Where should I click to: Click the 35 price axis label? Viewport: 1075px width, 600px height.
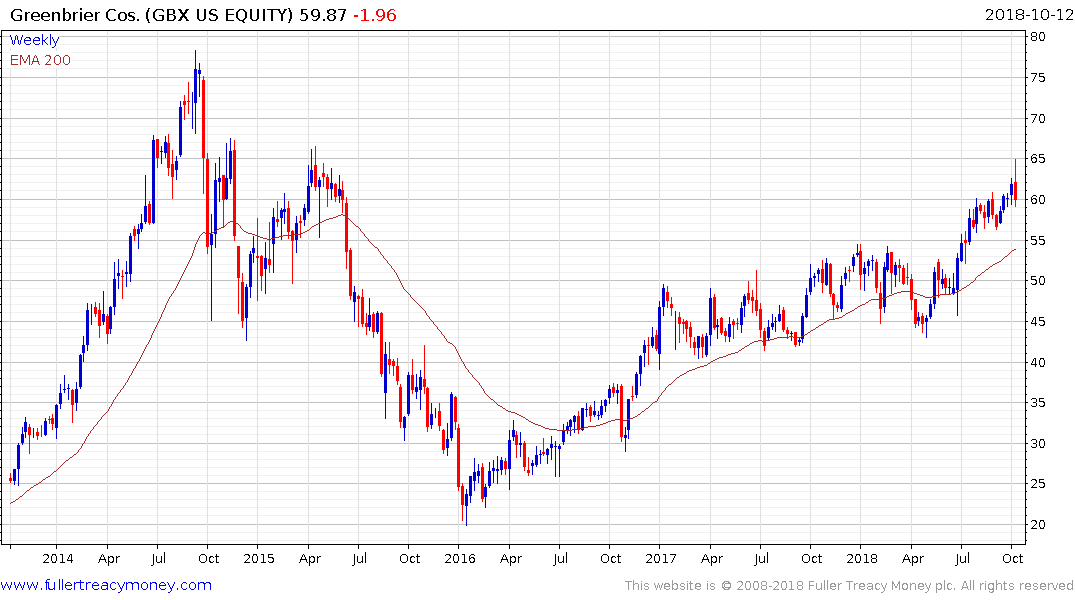(1037, 403)
